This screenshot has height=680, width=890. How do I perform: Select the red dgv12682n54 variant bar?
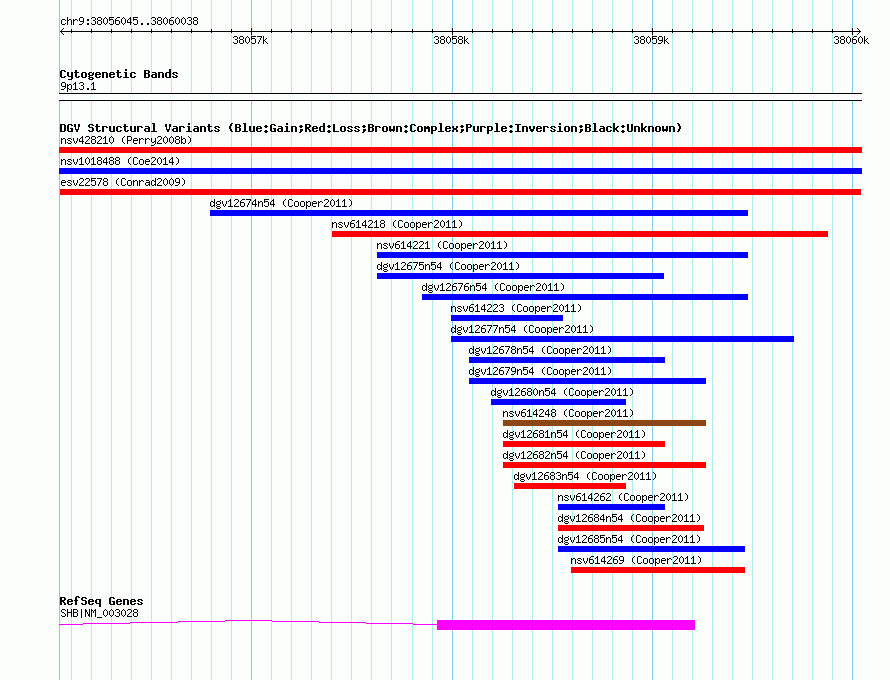[x=604, y=465]
